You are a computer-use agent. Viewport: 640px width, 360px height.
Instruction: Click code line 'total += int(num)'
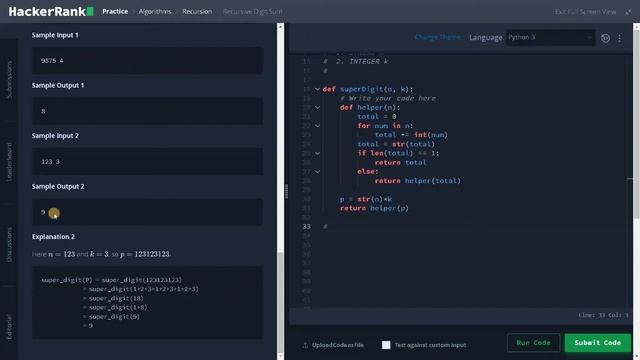411,135
